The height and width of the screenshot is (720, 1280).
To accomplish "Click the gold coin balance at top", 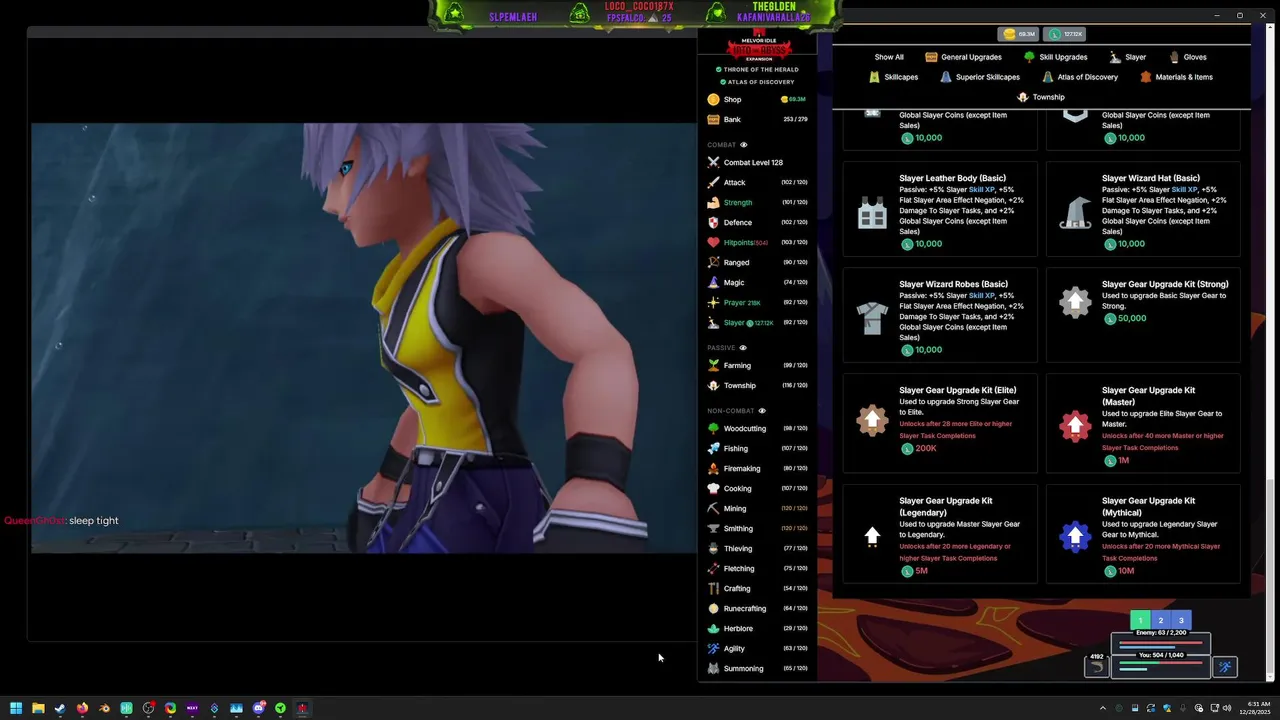I will 1020,34.
